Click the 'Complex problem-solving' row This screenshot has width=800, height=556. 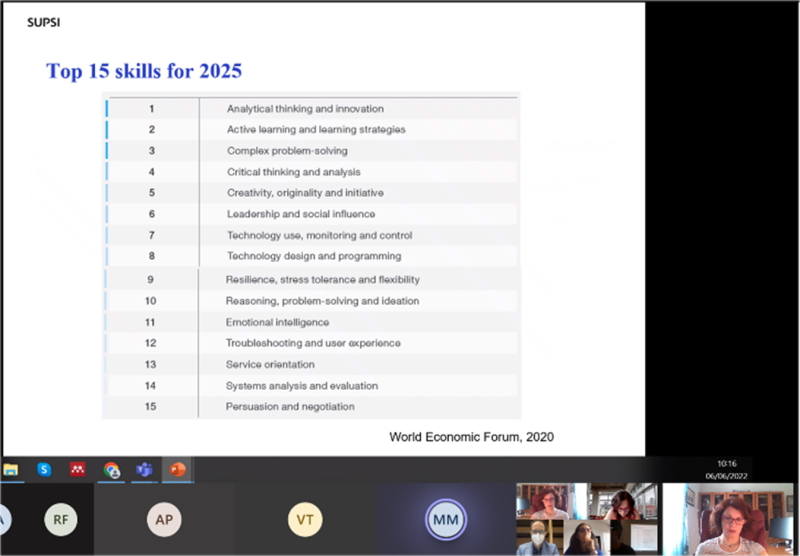tap(287, 151)
